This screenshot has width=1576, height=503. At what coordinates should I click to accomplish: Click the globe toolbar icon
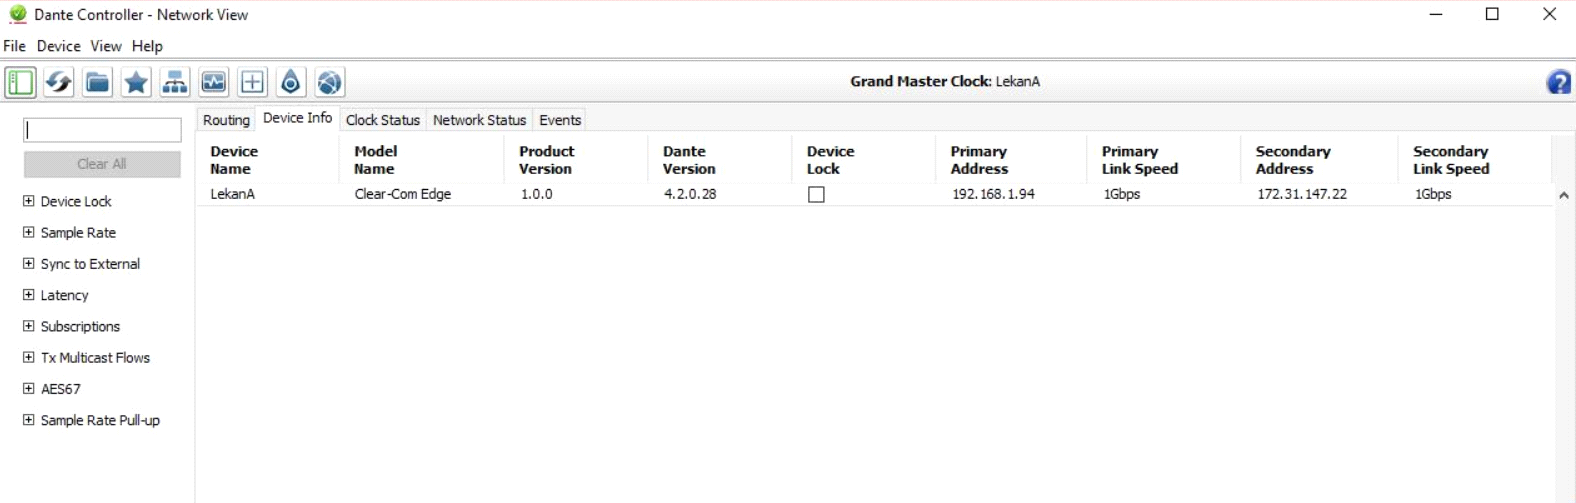(x=330, y=82)
